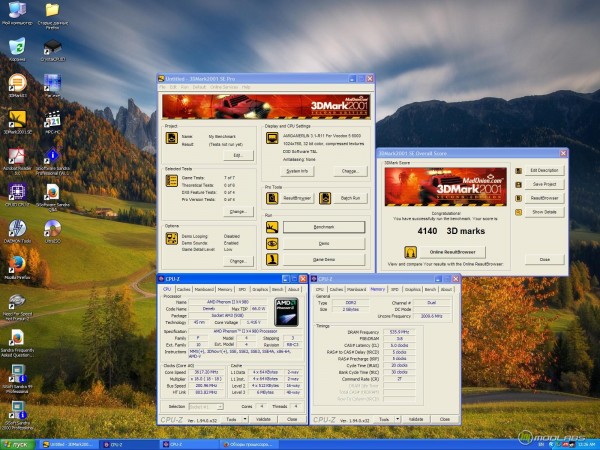600x450 pixels.
Task: Switch to the About tab in the CPU-Z Memory window
Action: (447, 289)
